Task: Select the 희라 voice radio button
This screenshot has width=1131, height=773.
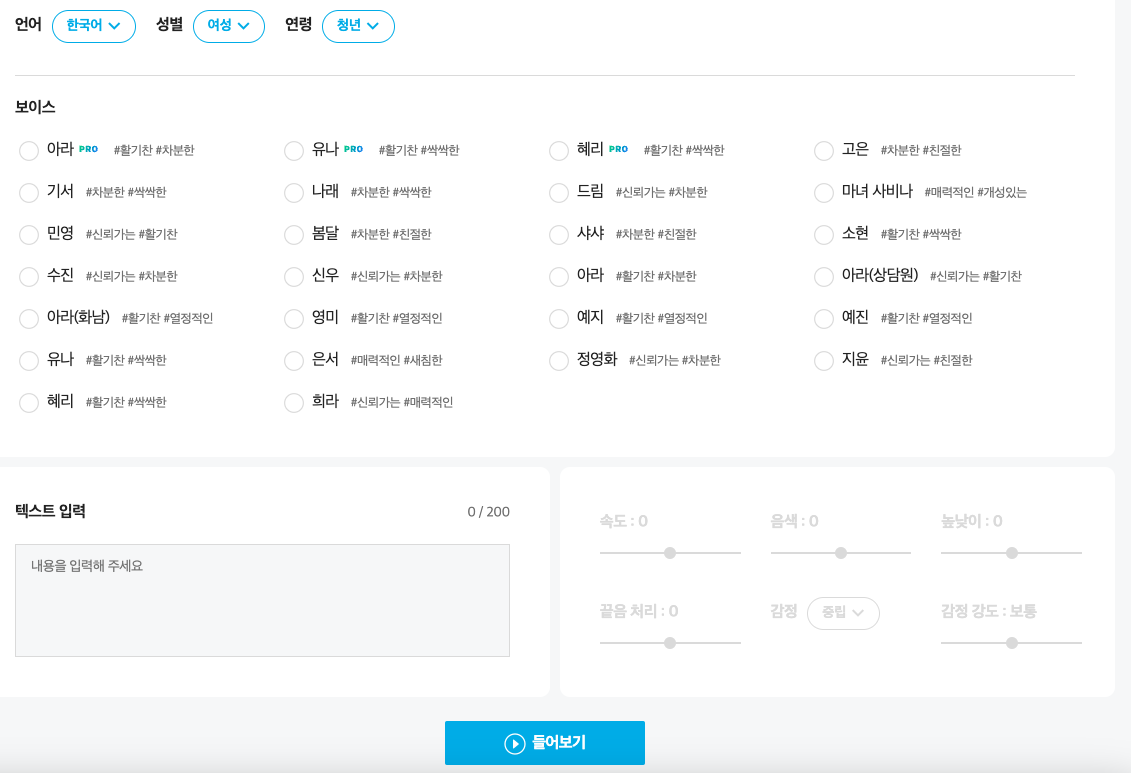Action: (x=294, y=402)
